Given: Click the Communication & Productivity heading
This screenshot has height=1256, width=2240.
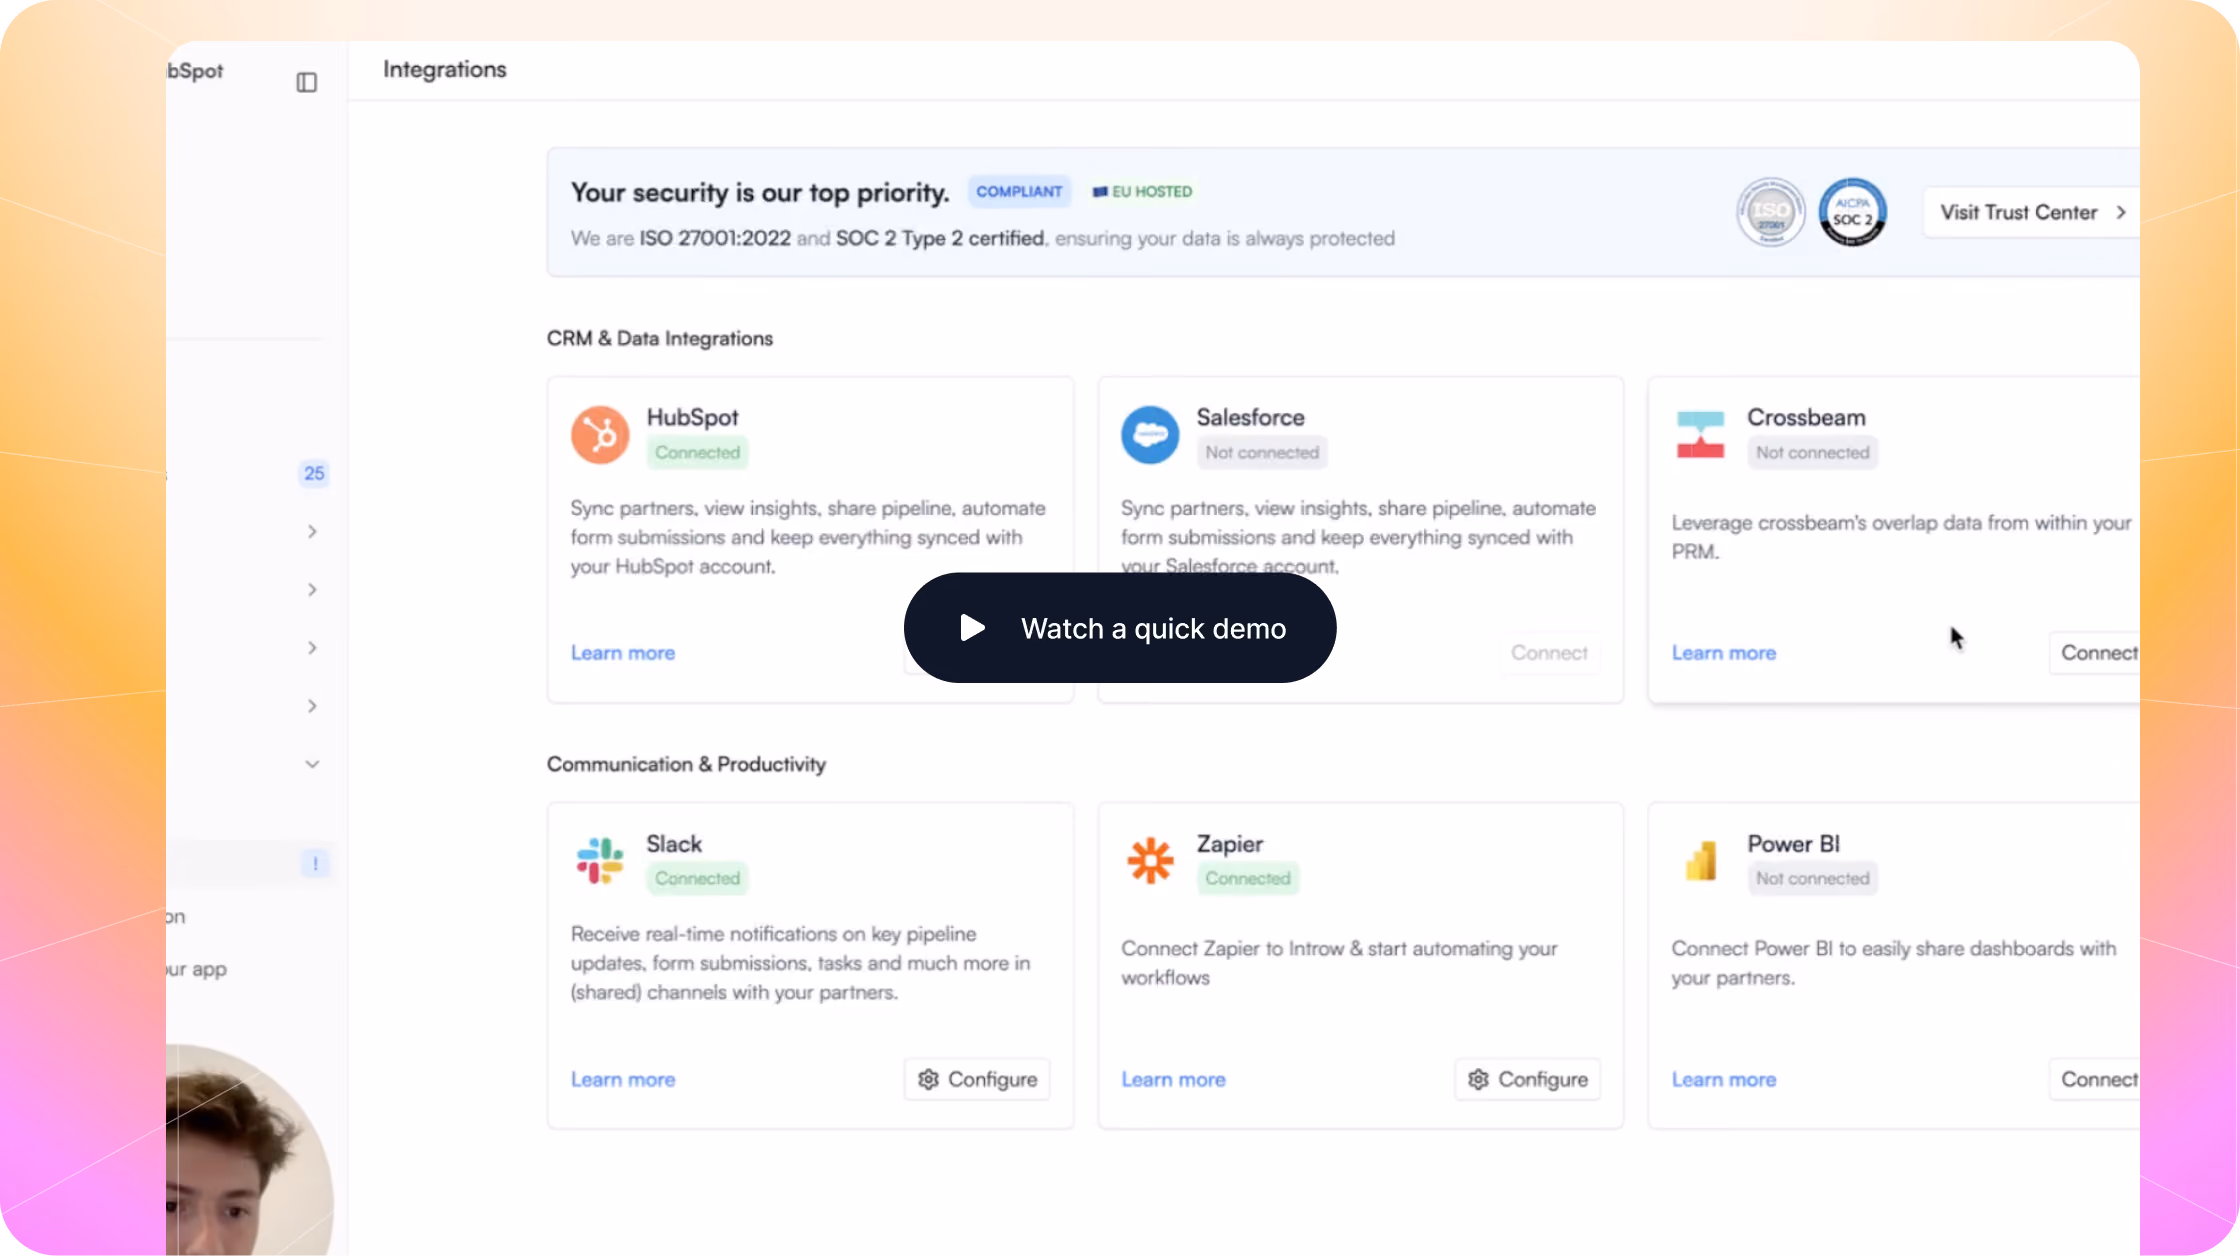Looking at the screenshot, I should click(686, 764).
